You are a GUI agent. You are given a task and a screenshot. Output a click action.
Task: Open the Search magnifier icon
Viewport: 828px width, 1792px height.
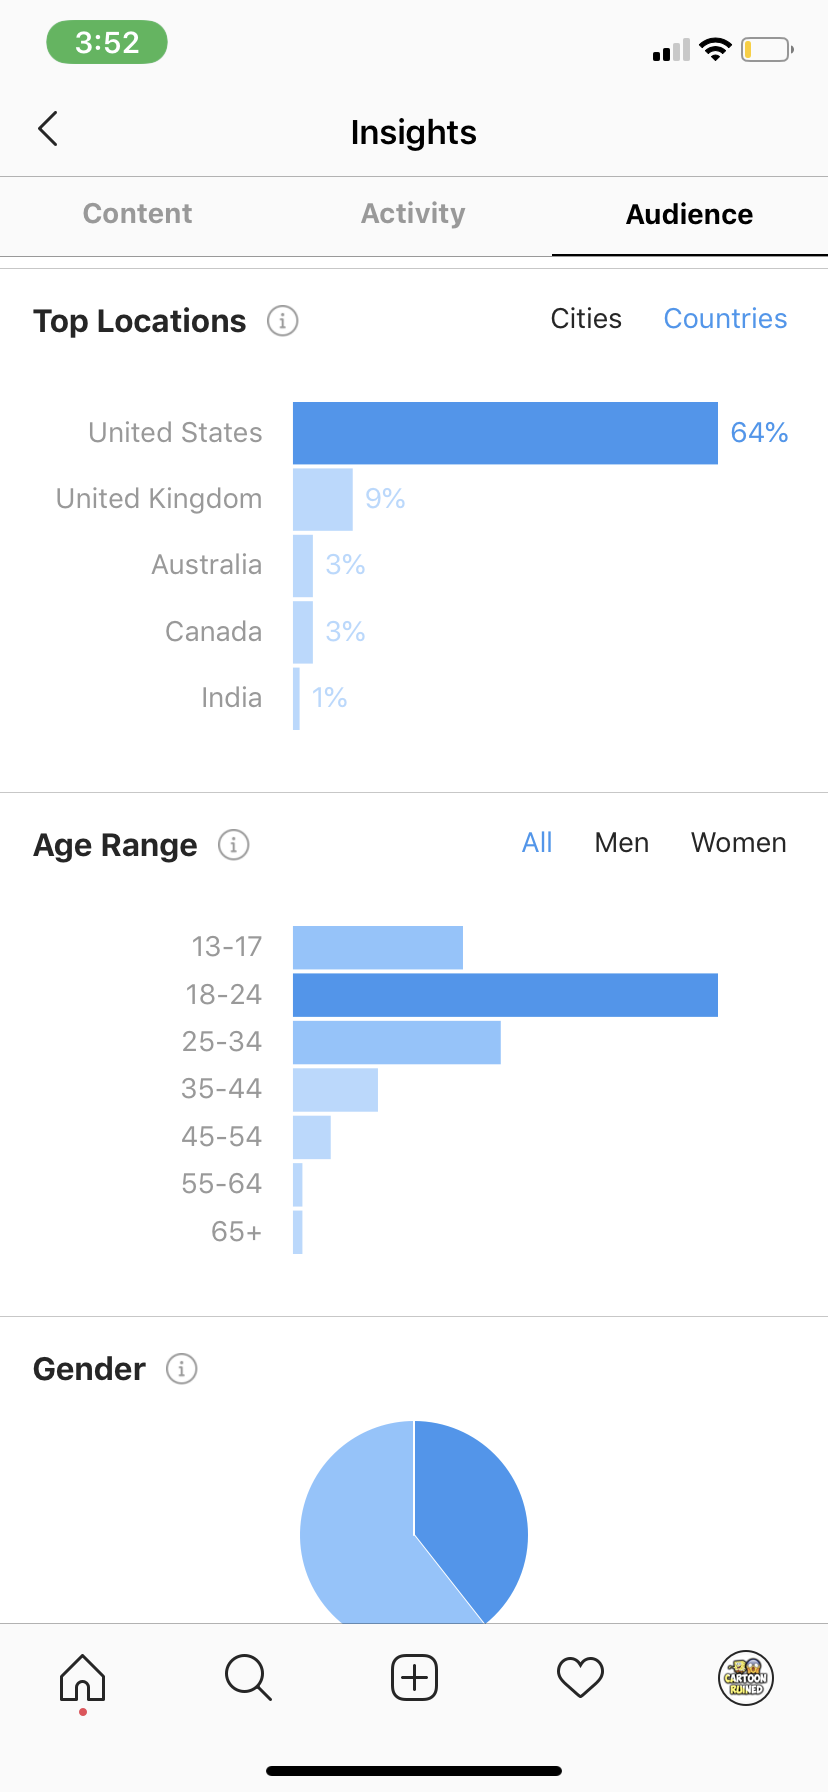pos(248,1677)
